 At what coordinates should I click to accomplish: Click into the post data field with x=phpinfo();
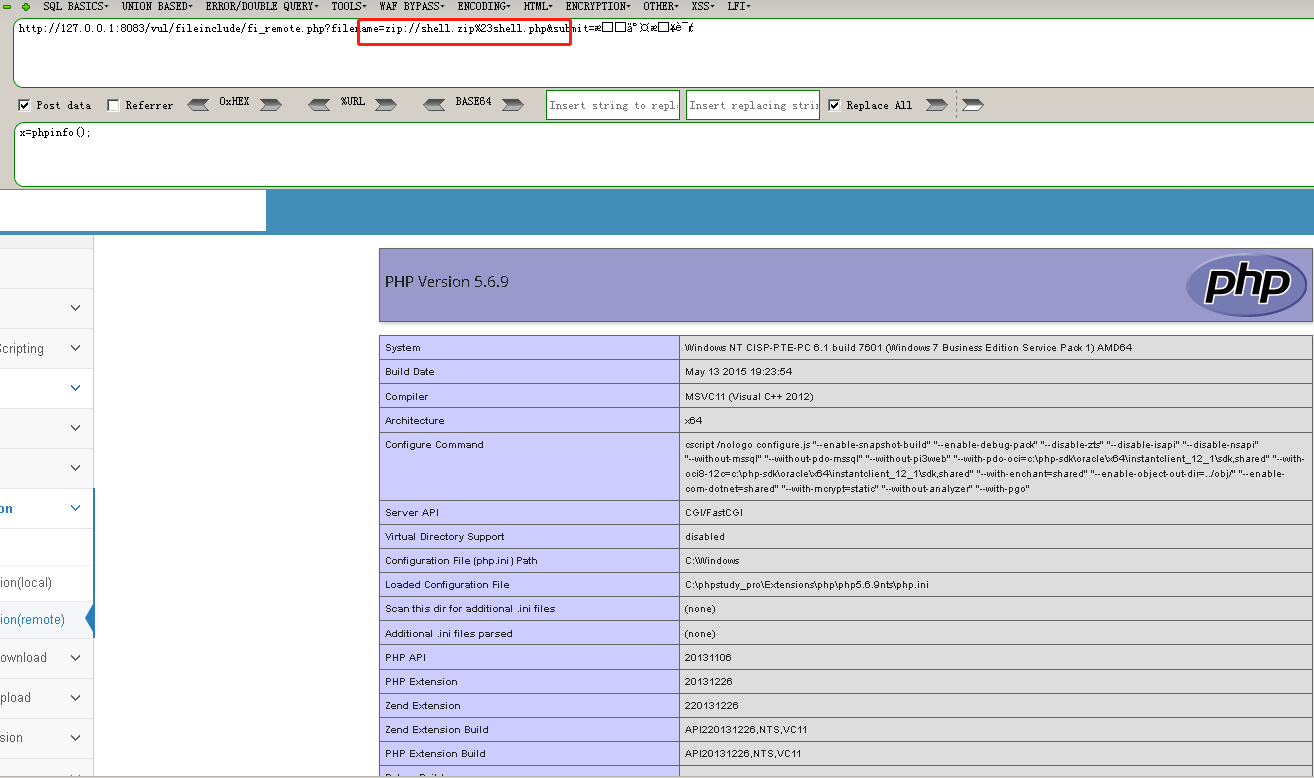pos(664,154)
